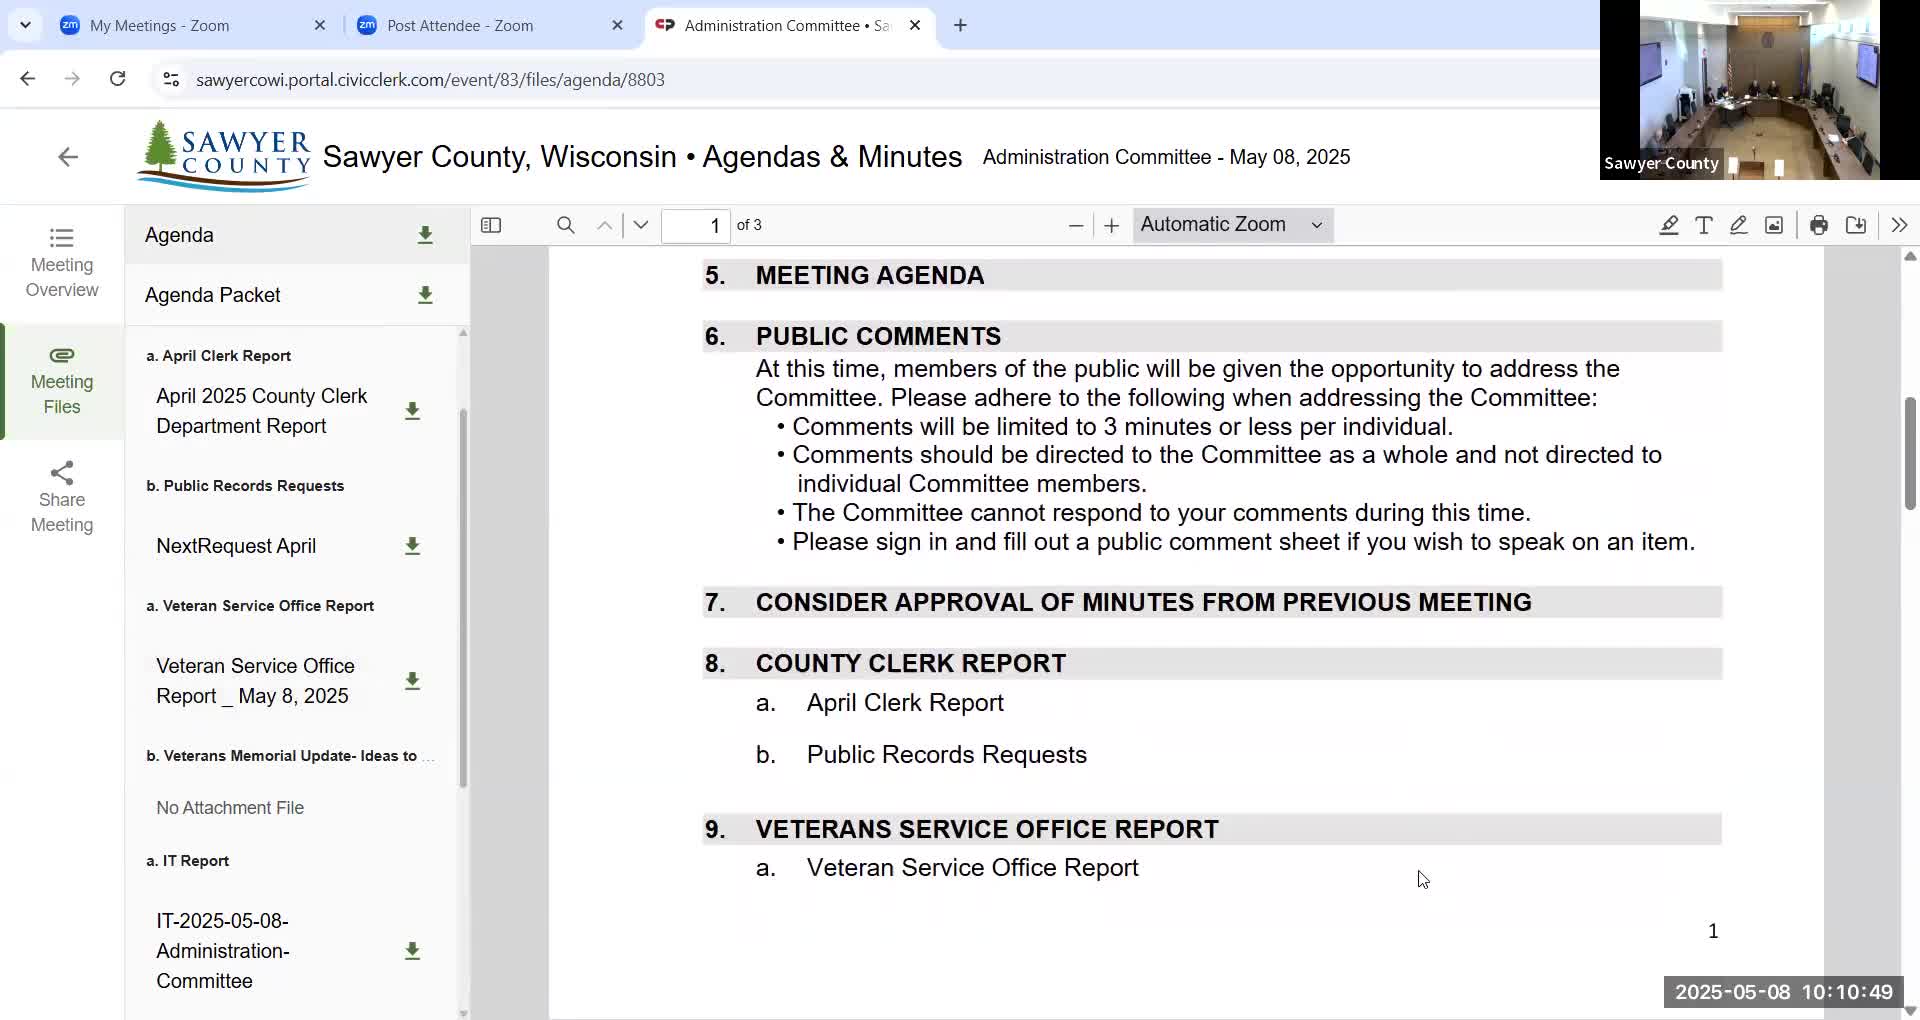Download IT-2025-05-08-Administration-Committee file
Viewport: 1920px width, 1020px height.
coord(412,951)
